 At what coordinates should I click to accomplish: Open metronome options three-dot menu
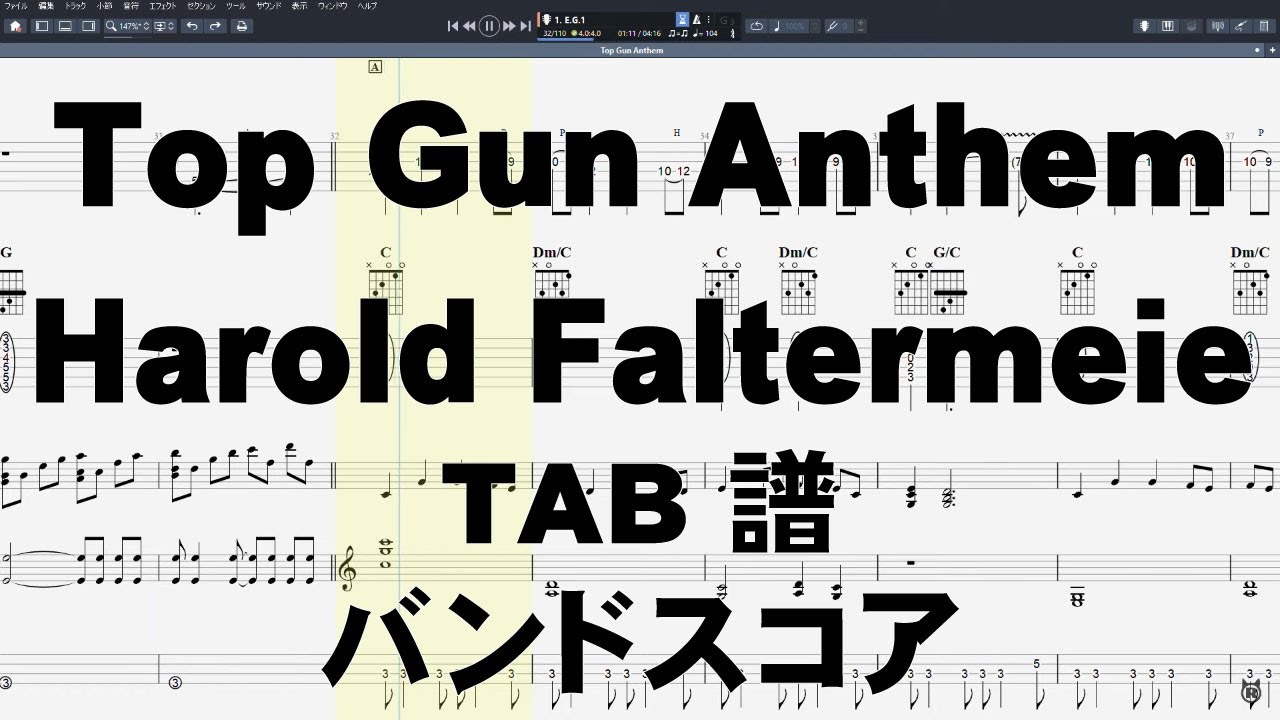709,19
